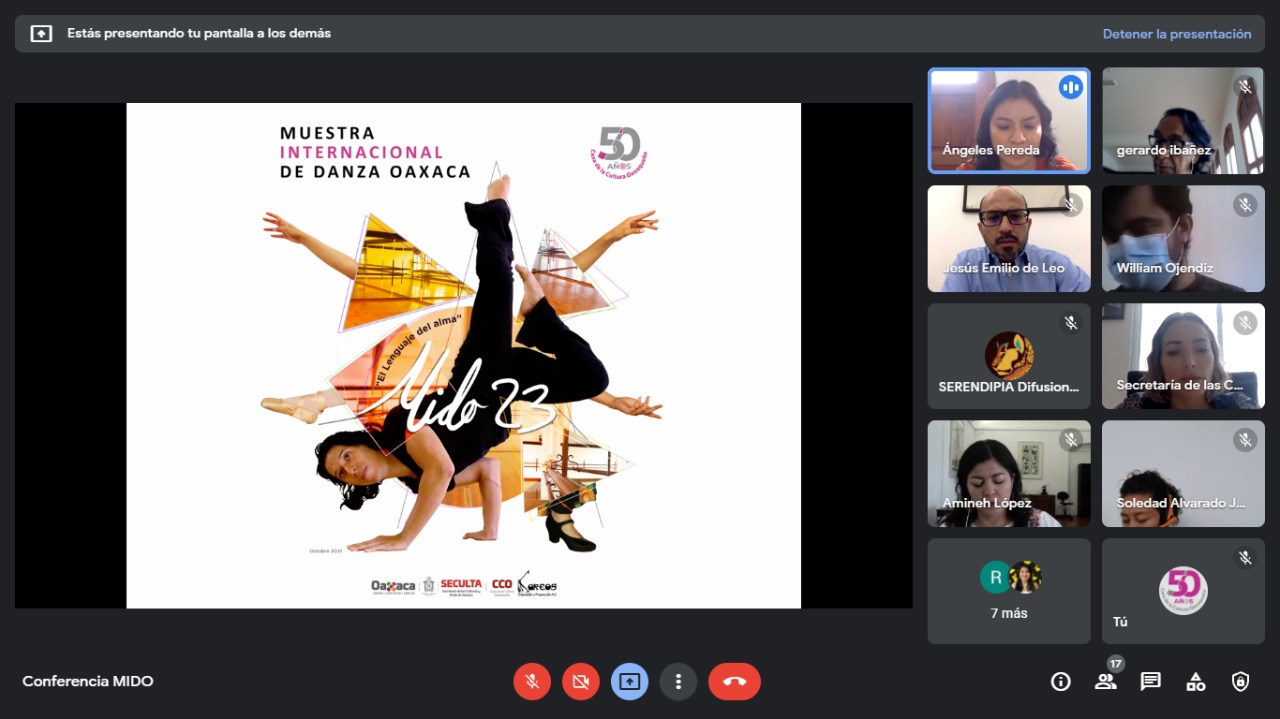The width and height of the screenshot is (1280, 719).
Task: Select William Ojendiz video tile
Action: point(1182,238)
